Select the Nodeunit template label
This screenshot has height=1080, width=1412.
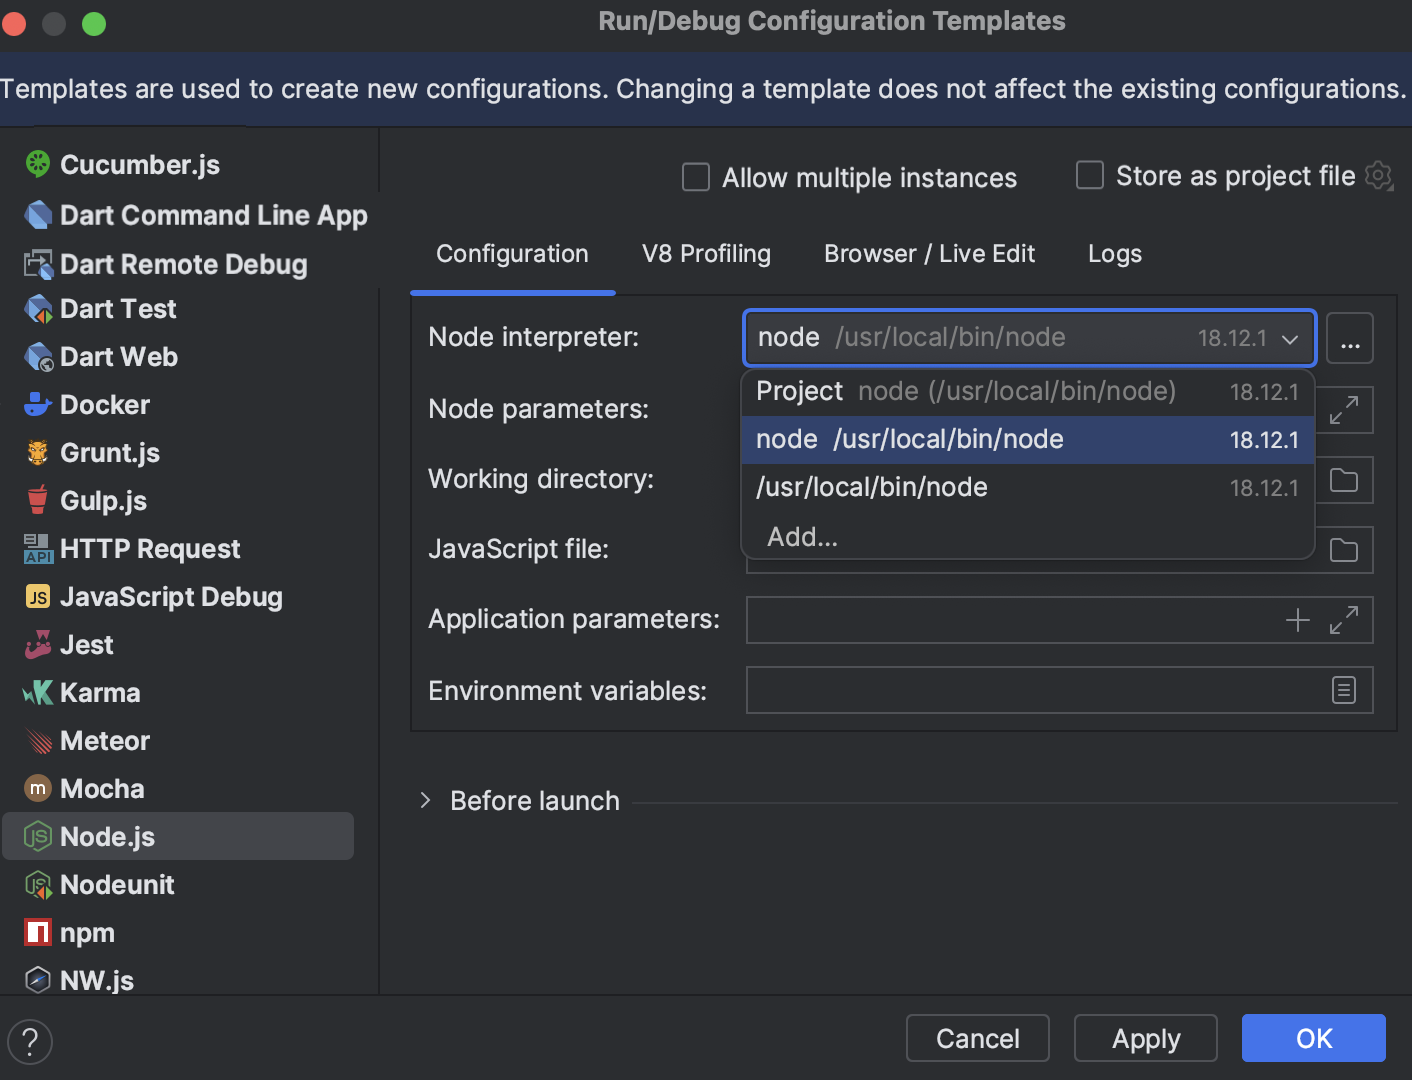[x=117, y=885]
